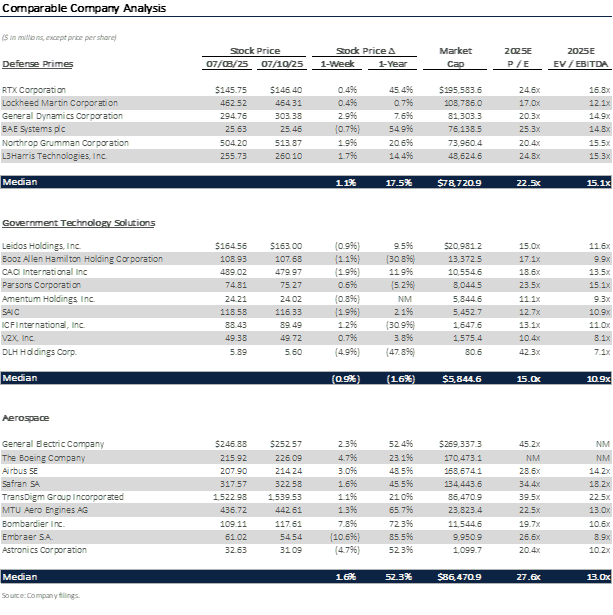Click "Amentum Holdings, Inc." company name

pyautogui.click(x=48, y=299)
